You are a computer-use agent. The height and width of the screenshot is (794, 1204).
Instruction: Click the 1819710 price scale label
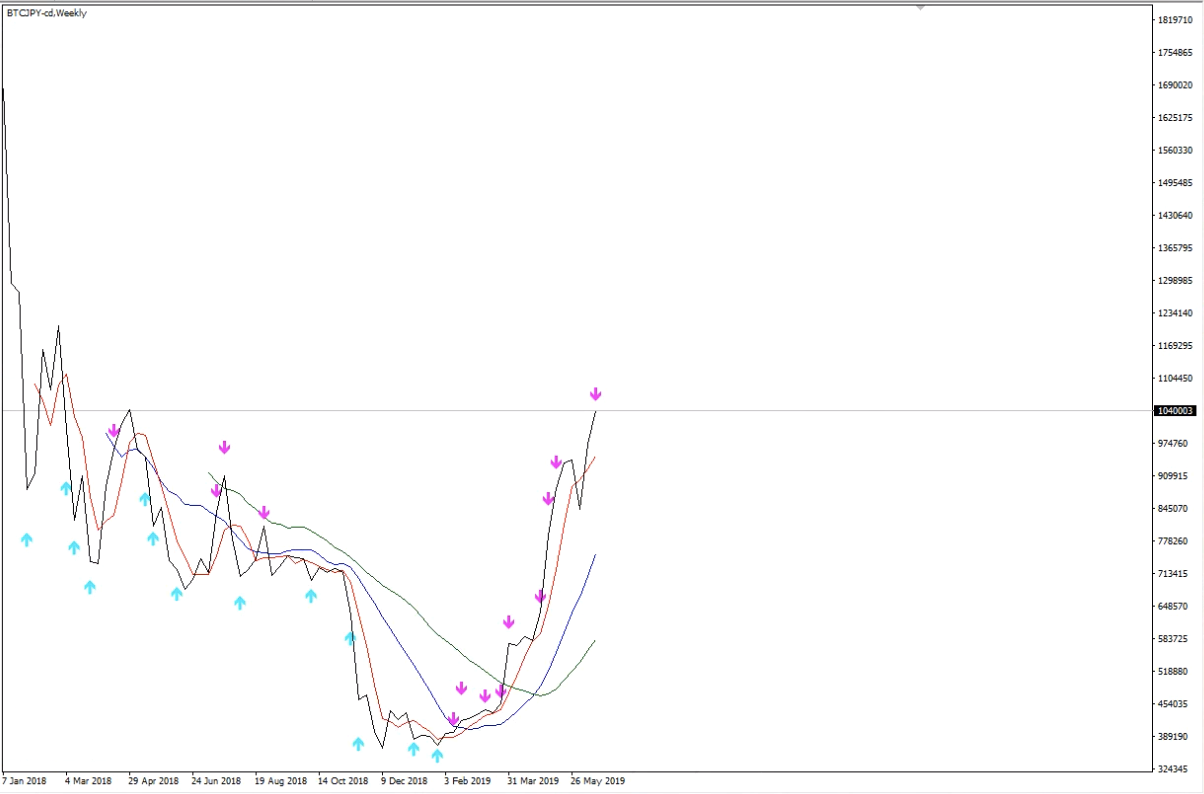coord(1173,20)
